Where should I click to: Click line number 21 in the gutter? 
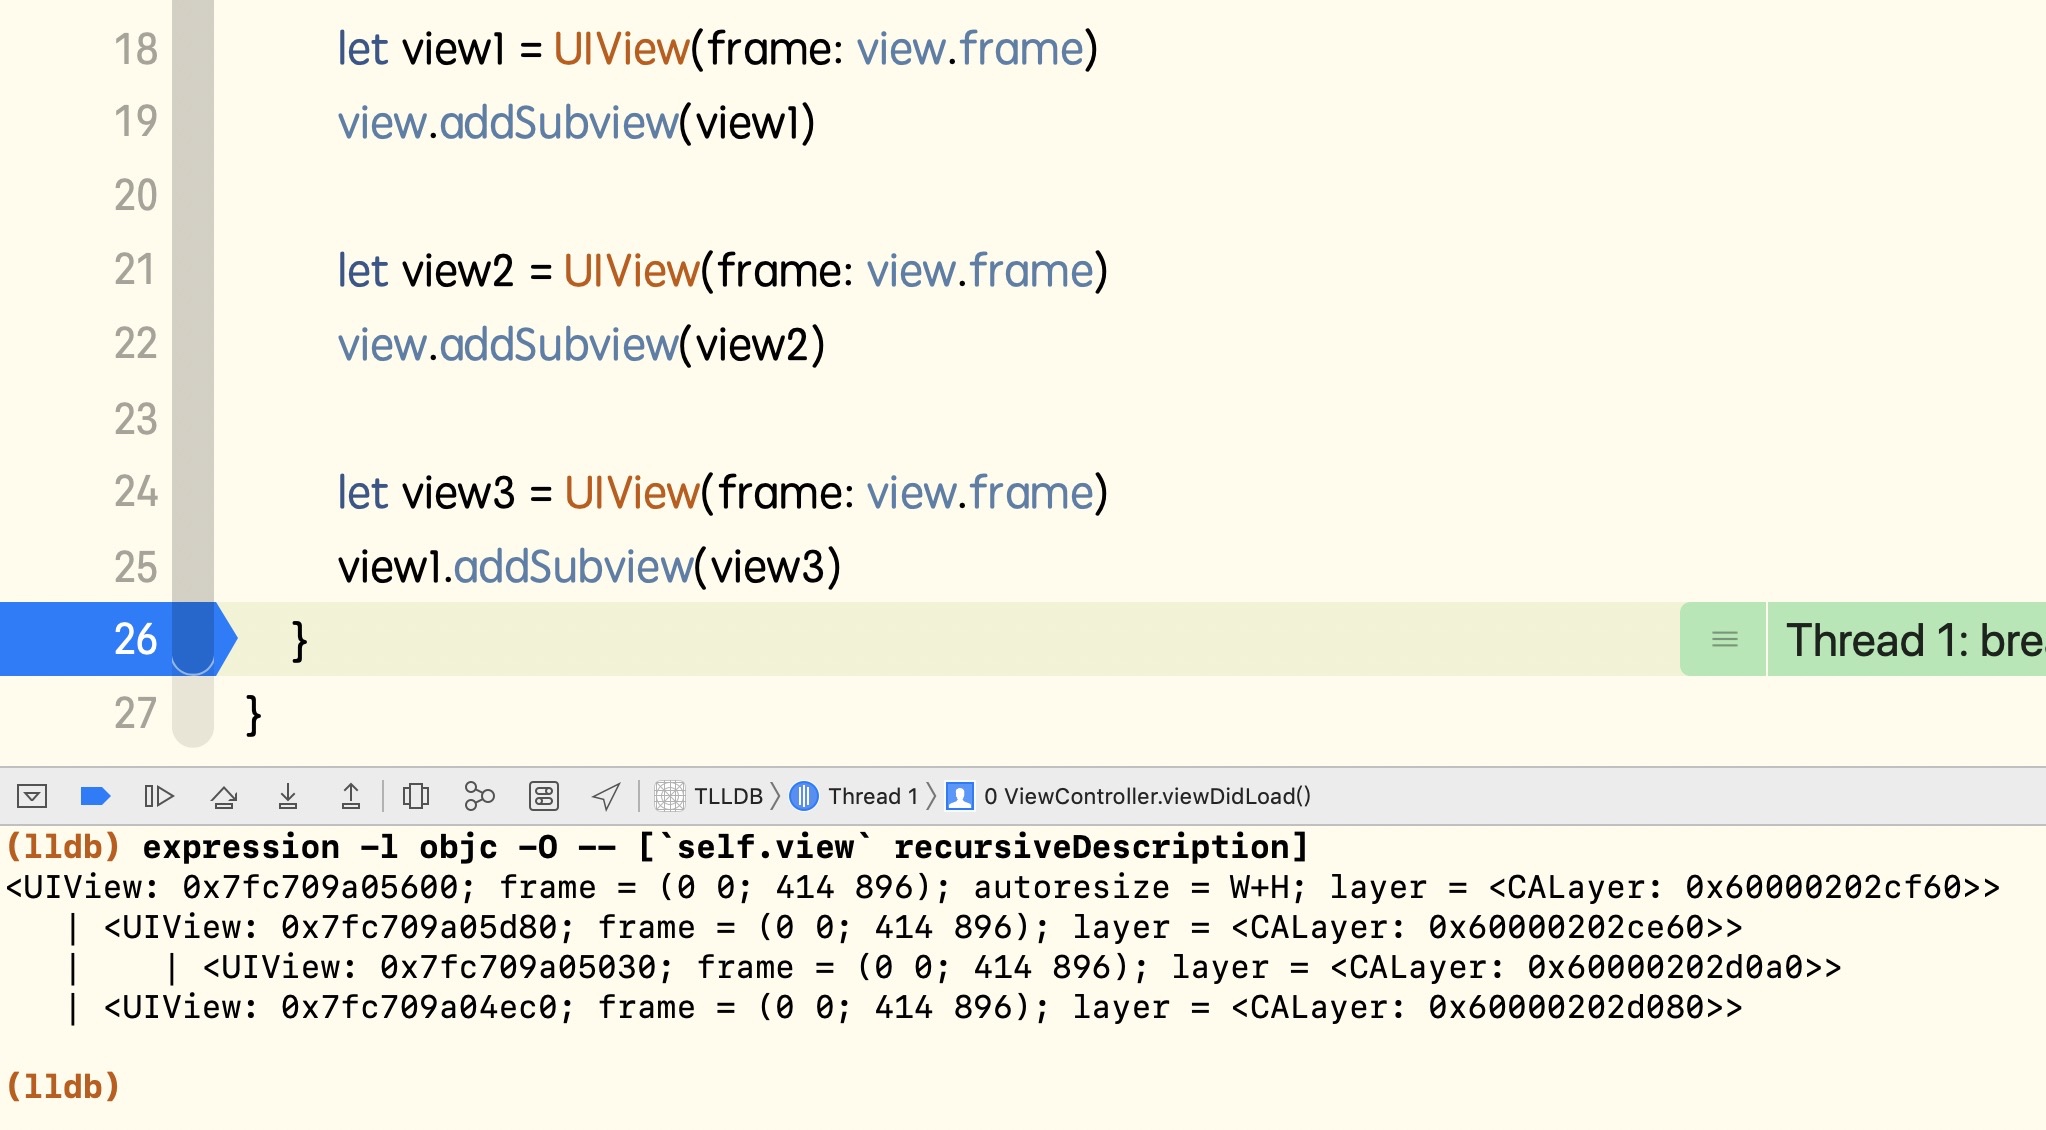135,270
